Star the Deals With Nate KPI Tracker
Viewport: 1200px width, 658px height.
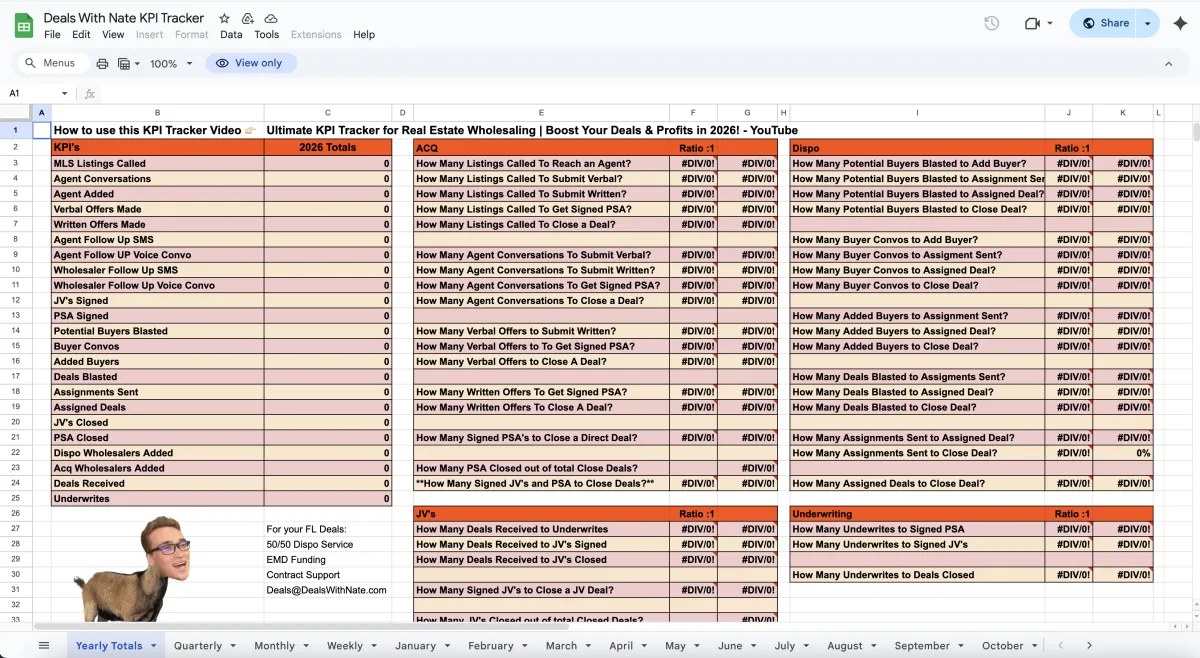[x=224, y=18]
